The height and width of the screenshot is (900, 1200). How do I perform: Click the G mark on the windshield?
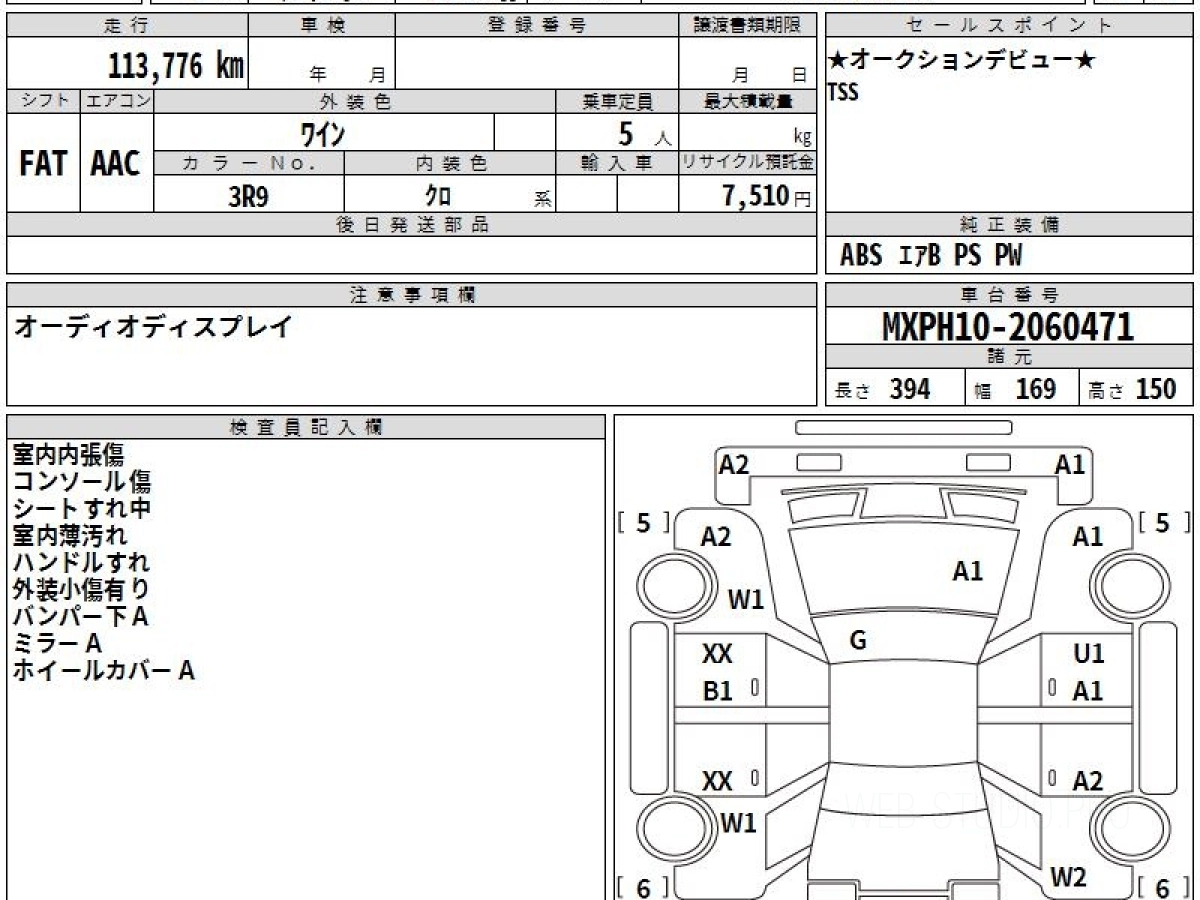[x=857, y=642]
